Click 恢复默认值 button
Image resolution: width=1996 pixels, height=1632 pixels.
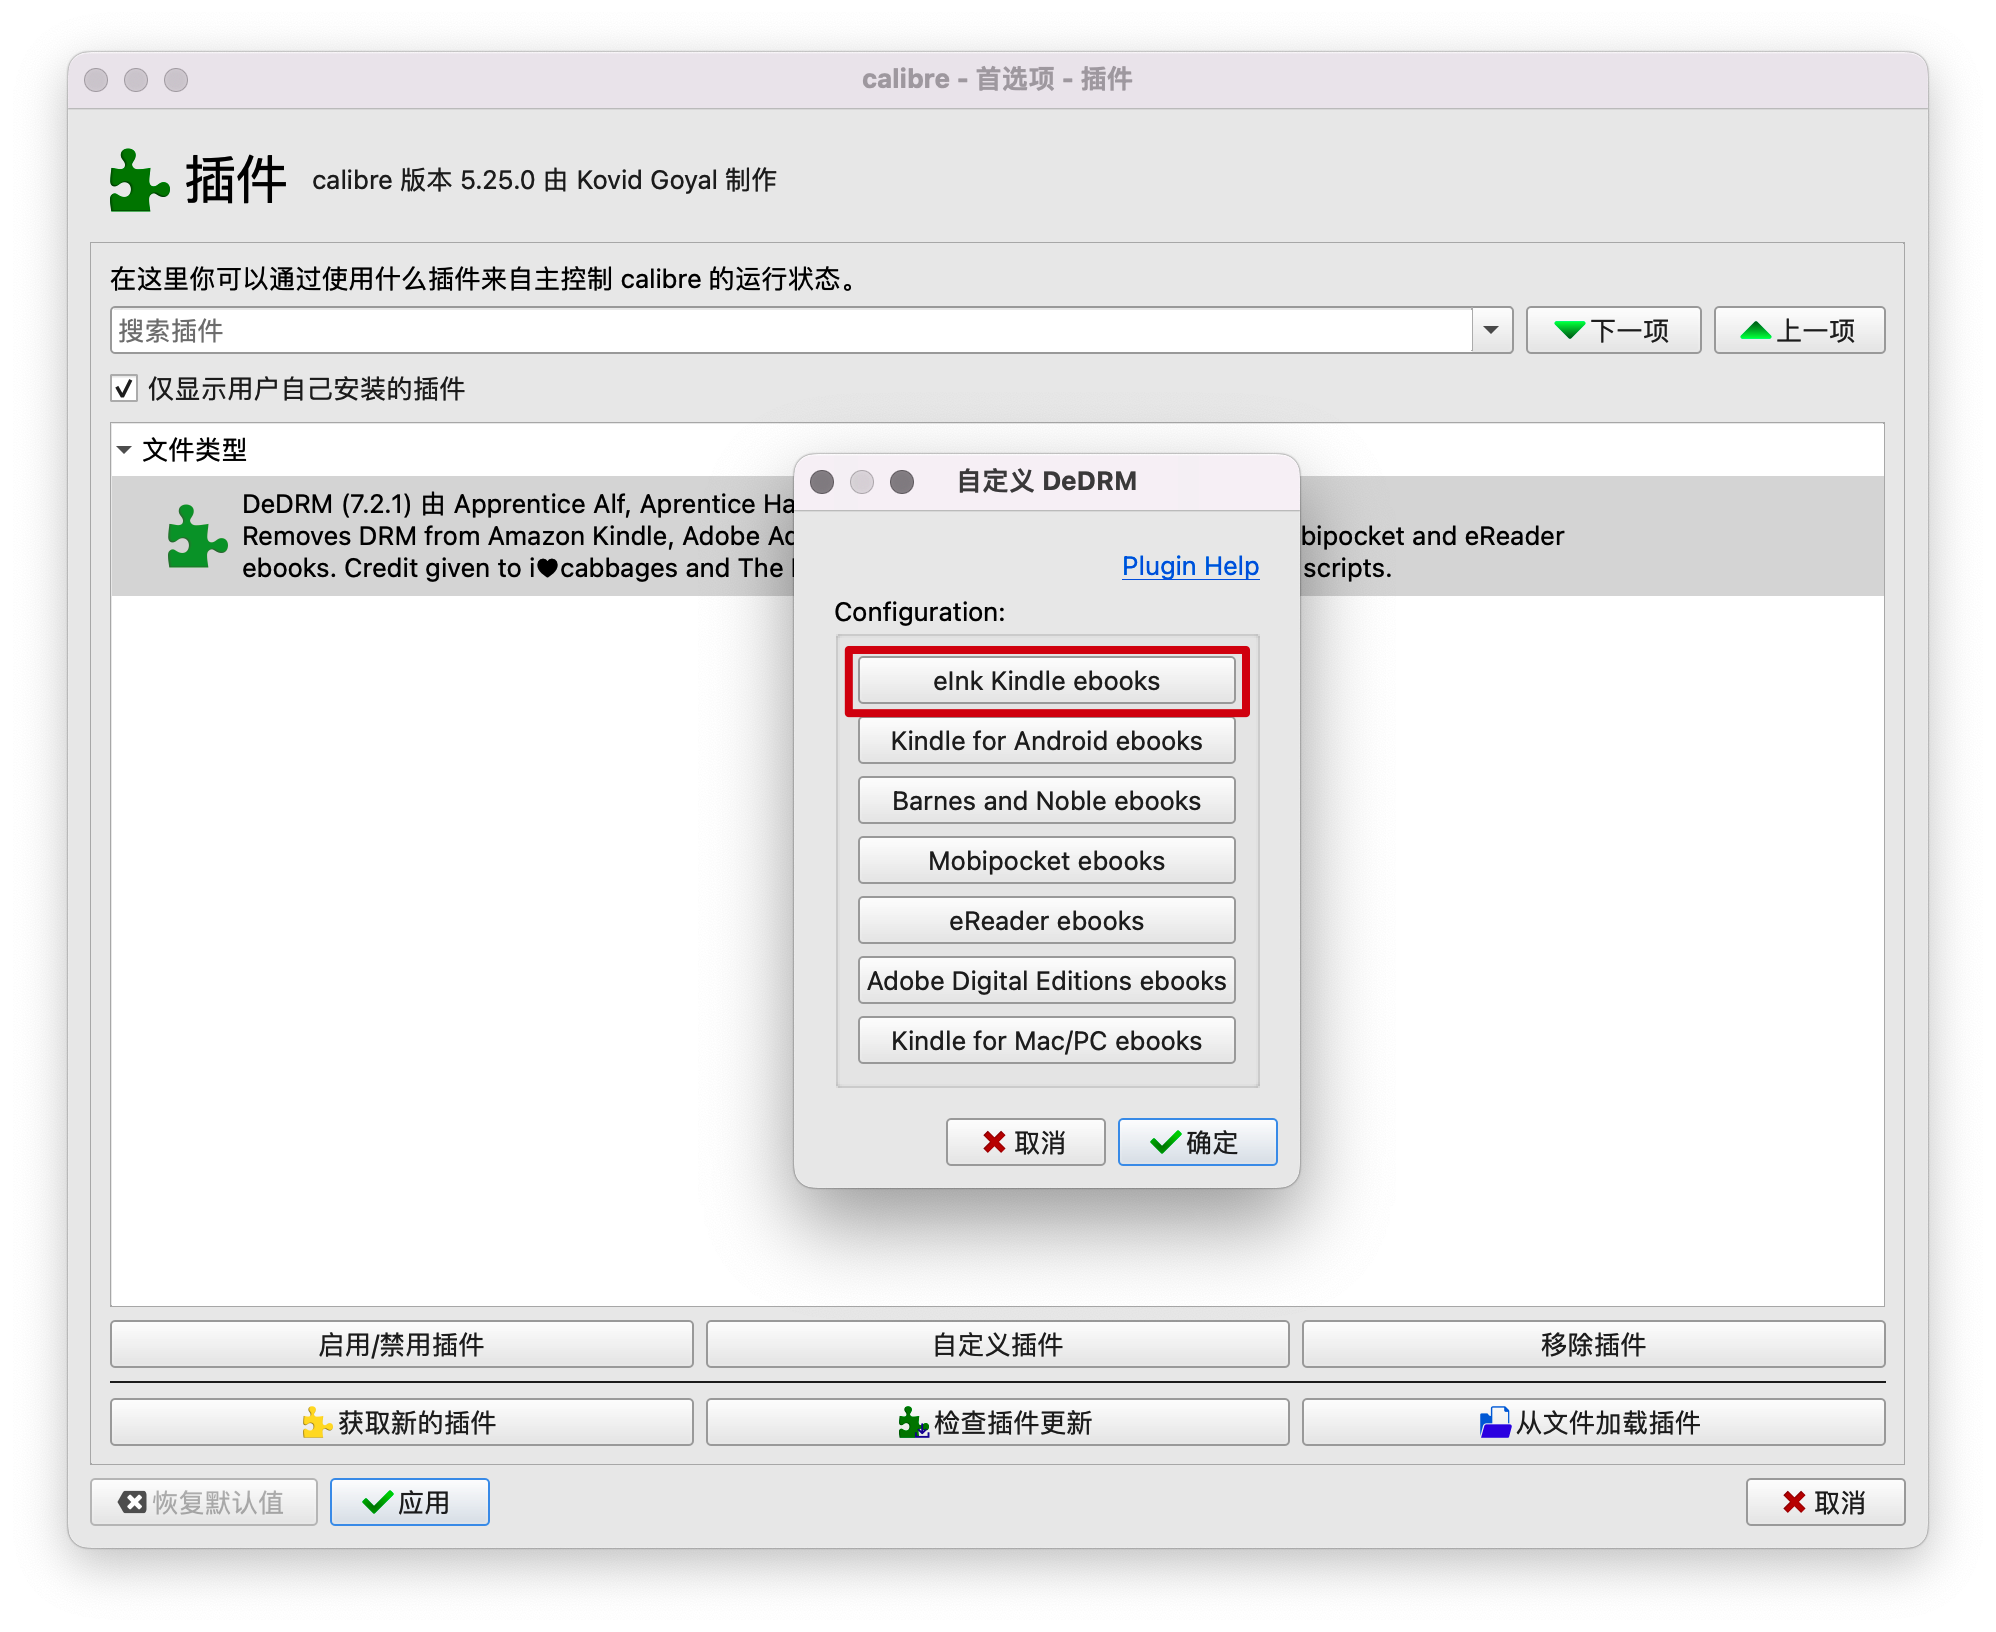(x=203, y=1502)
